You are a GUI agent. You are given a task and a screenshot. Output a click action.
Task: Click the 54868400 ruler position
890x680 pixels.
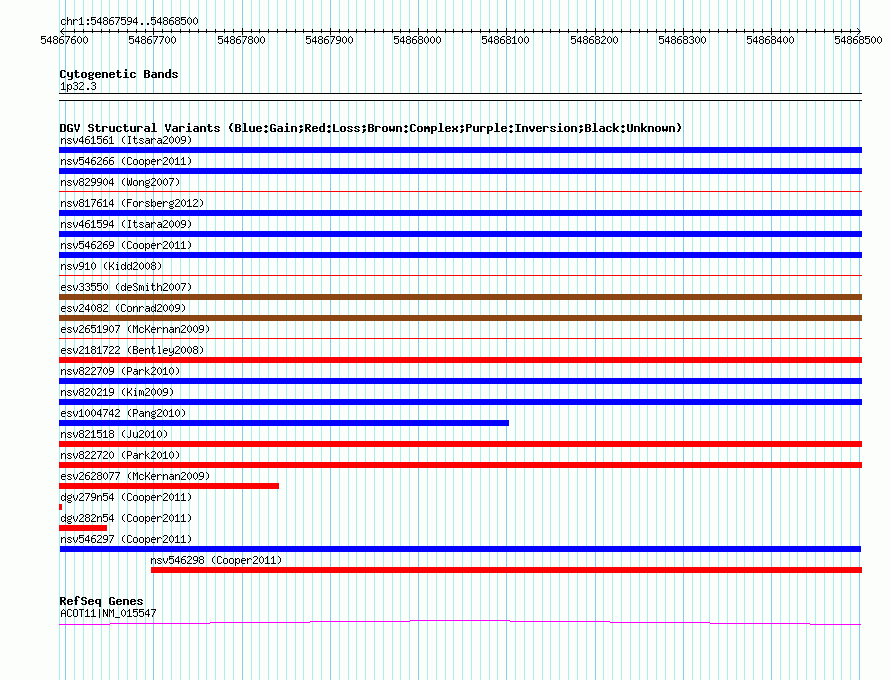tap(770, 40)
